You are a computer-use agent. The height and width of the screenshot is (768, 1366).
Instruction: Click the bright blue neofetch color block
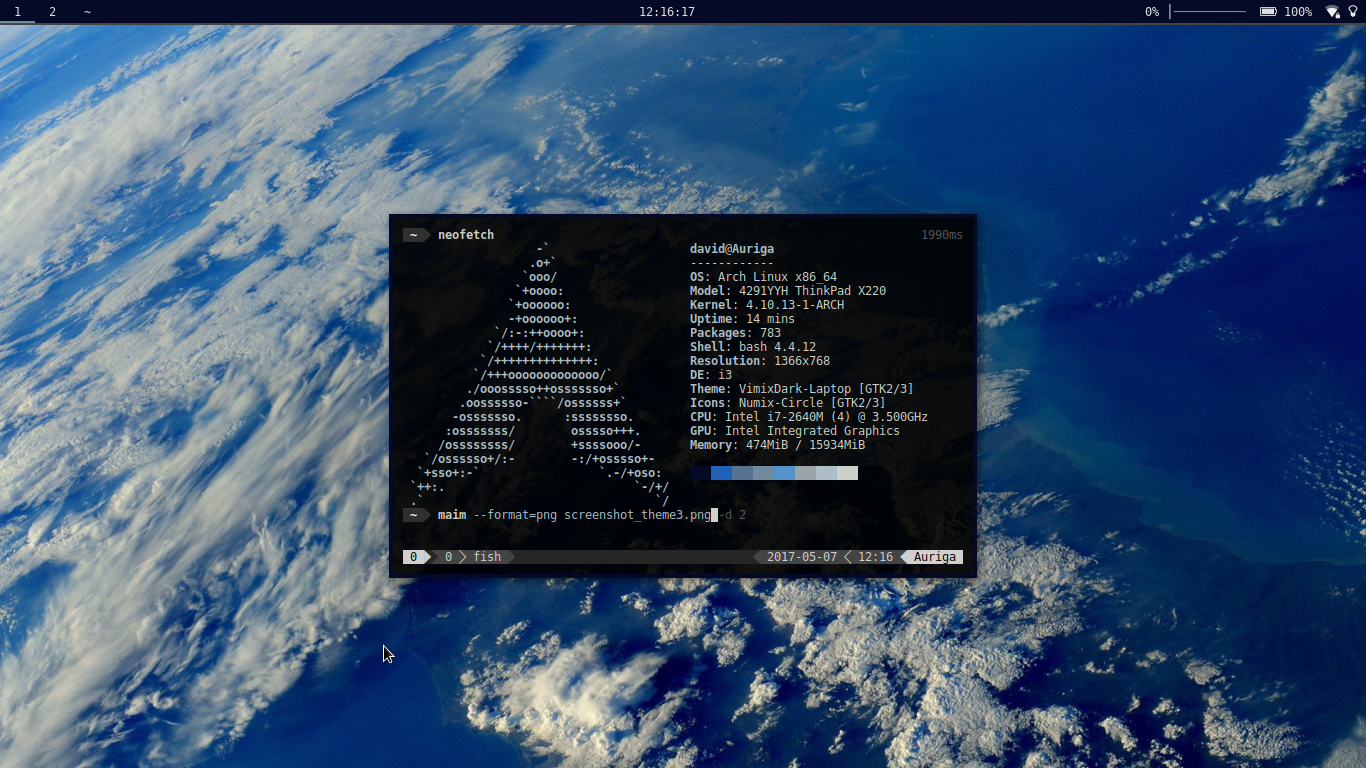click(721, 473)
